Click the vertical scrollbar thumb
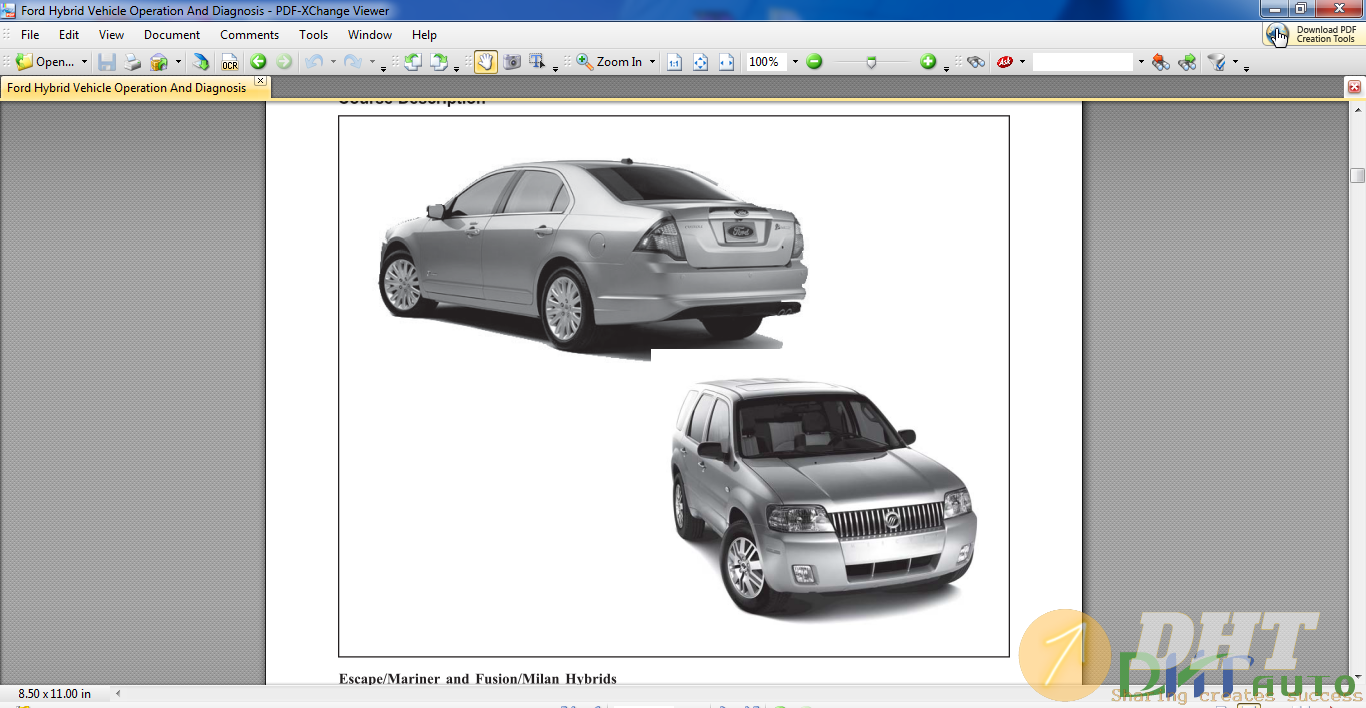 (1357, 176)
